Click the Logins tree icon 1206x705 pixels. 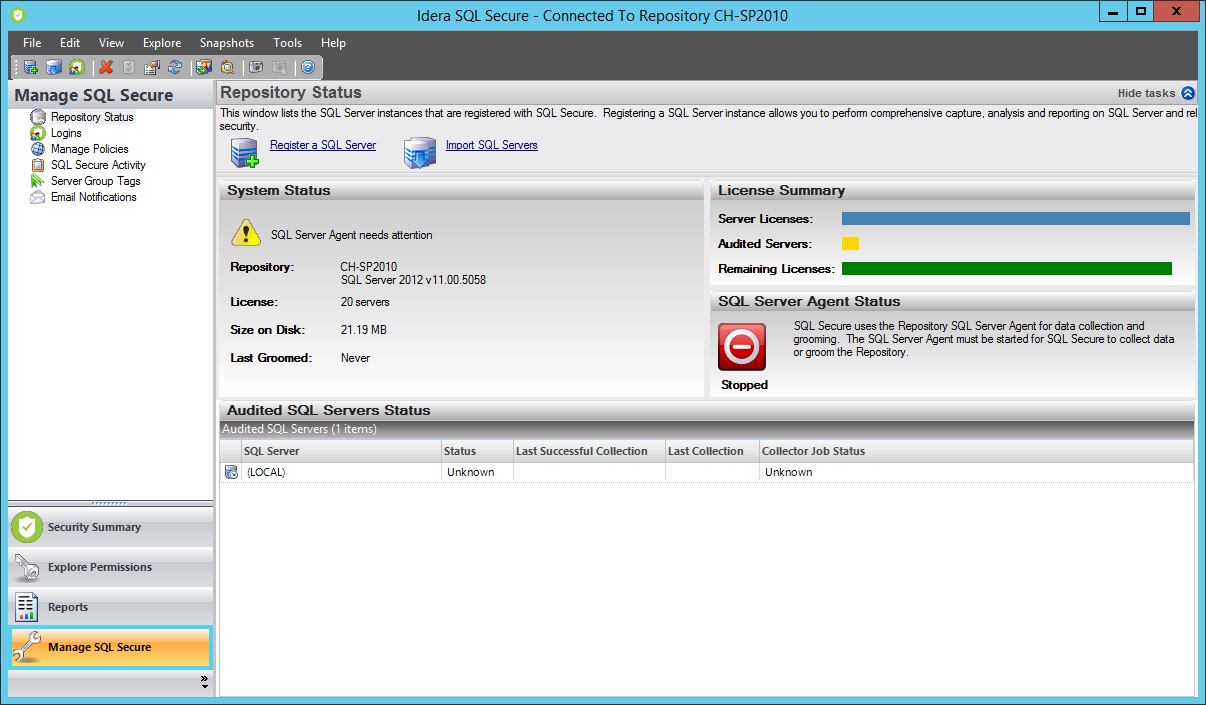pos(38,133)
